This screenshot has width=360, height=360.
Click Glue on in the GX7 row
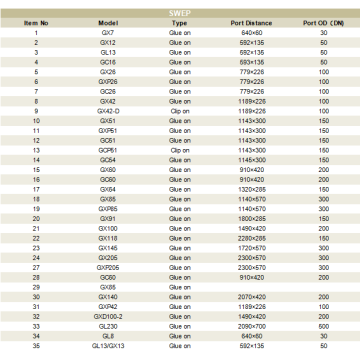tap(180, 33)
